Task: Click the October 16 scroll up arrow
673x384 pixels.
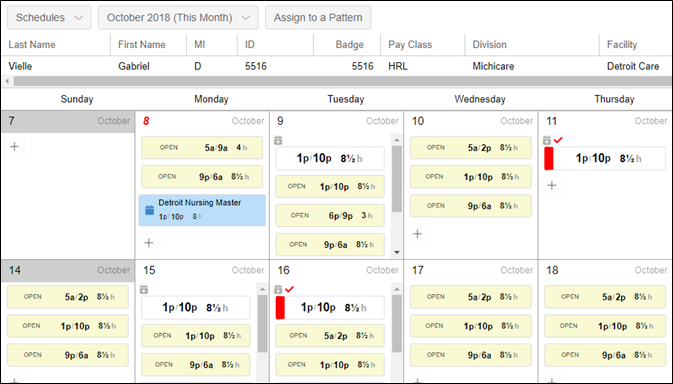Action: click(397, 289)
